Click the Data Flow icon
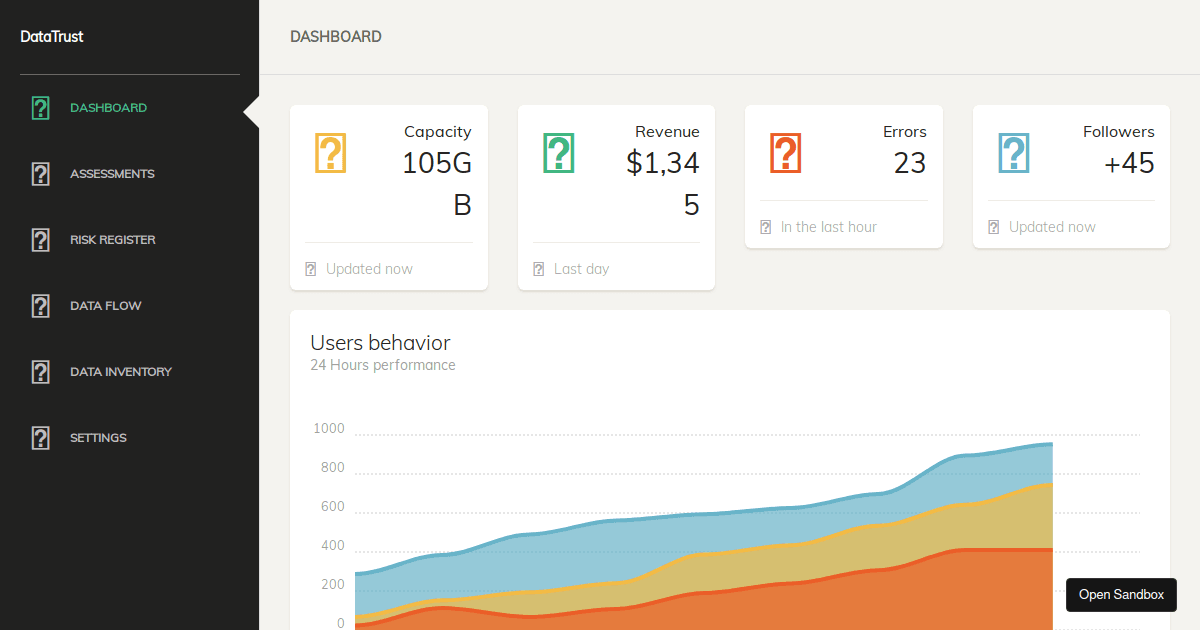The width and height of the screenshot is (1200, 630). pyautogui.click(x=40, y=305)
